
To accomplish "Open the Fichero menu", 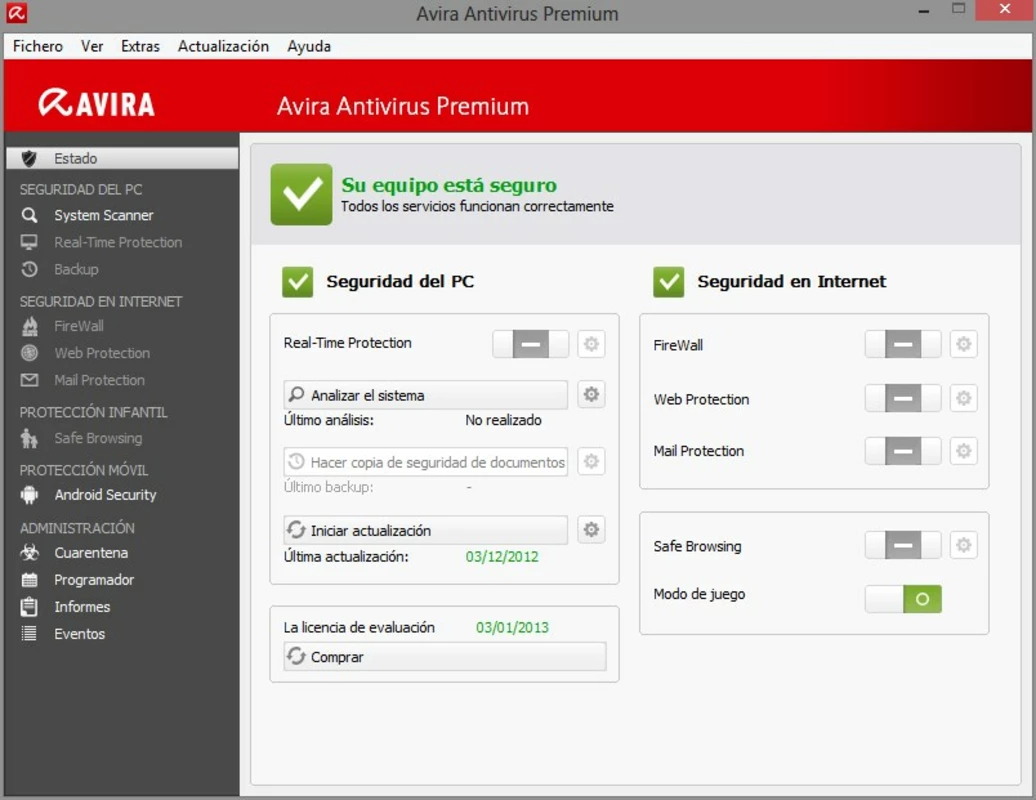I will 38,46.
